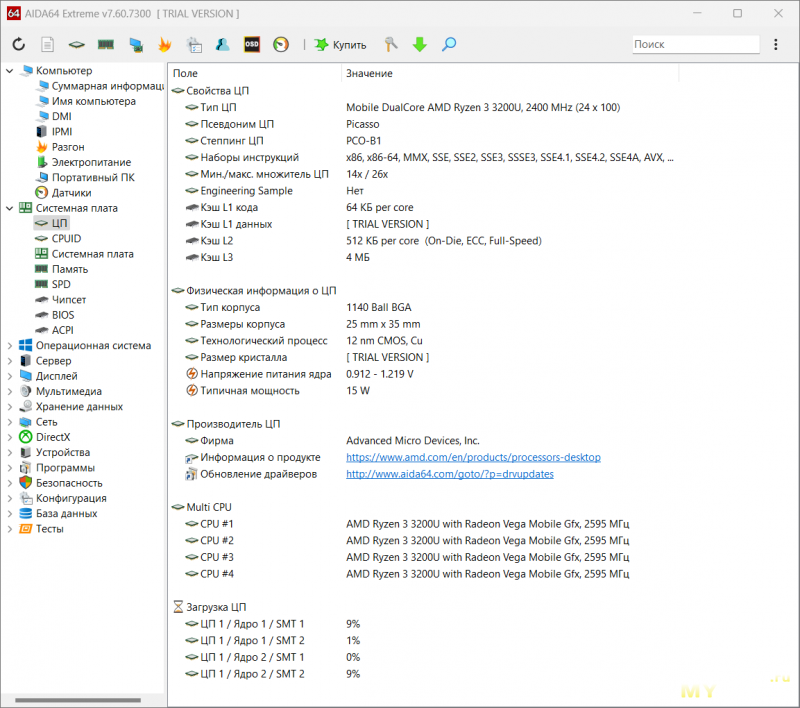Select the Типичная мощность row

pos(423,391)
